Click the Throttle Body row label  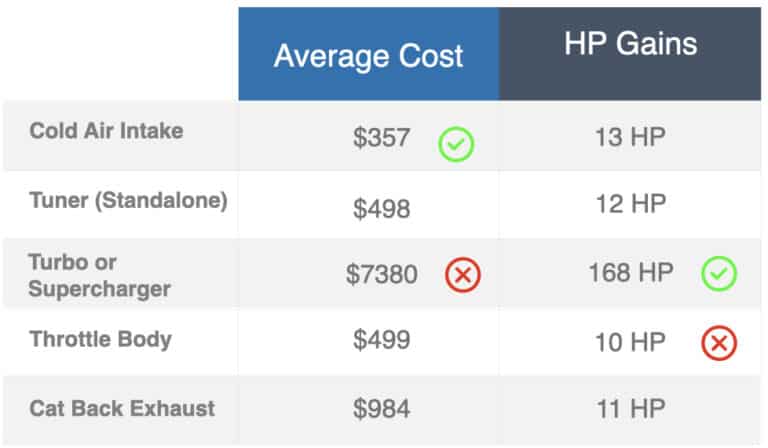pyautogui.click(x=100, y=339)
